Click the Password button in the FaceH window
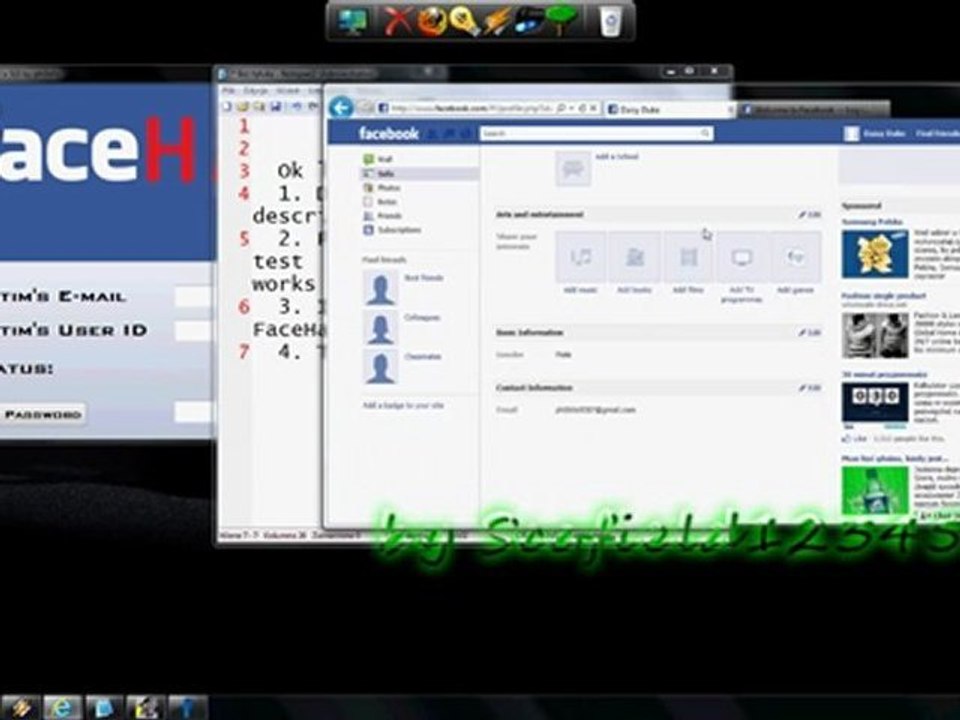 tap(42, 414)
